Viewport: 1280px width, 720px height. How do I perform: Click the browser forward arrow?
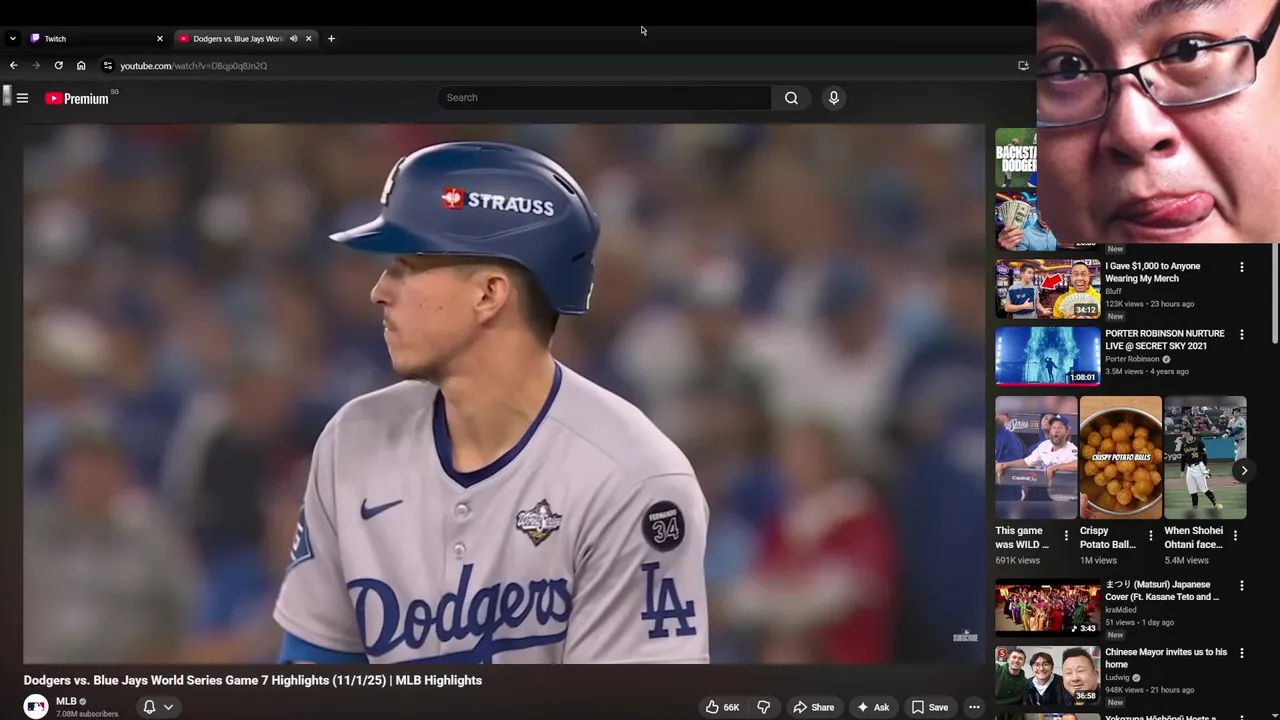tap(36, 66)
